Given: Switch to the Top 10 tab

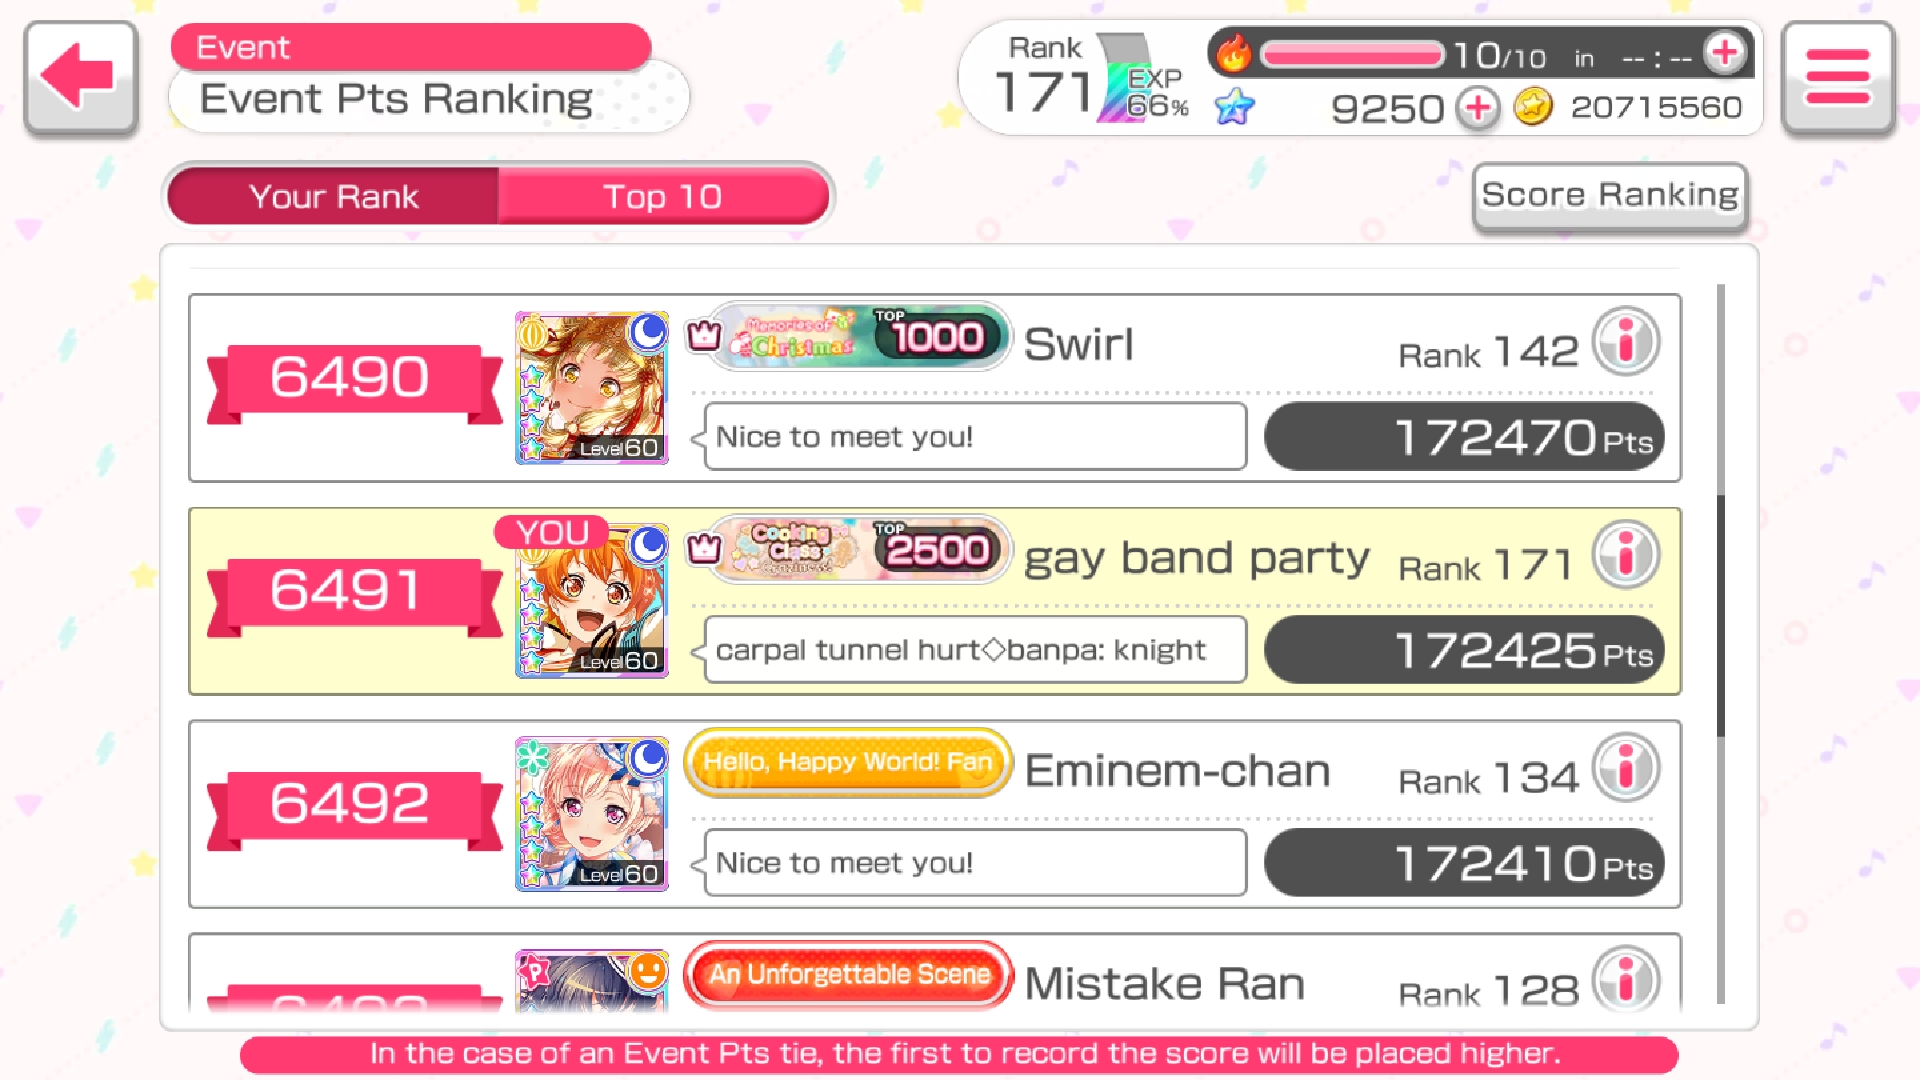Looking at the screenshot, I should (662, 196).
